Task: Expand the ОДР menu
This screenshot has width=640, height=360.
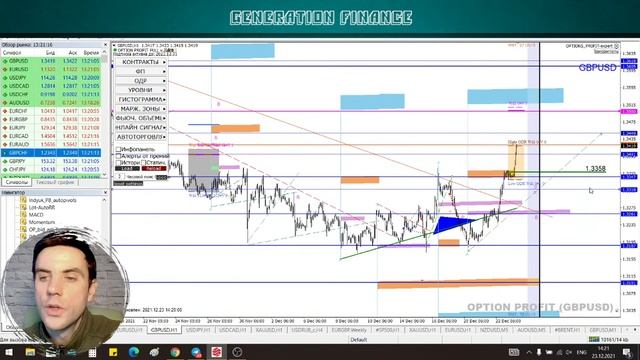Action: (x=141, y=81)
